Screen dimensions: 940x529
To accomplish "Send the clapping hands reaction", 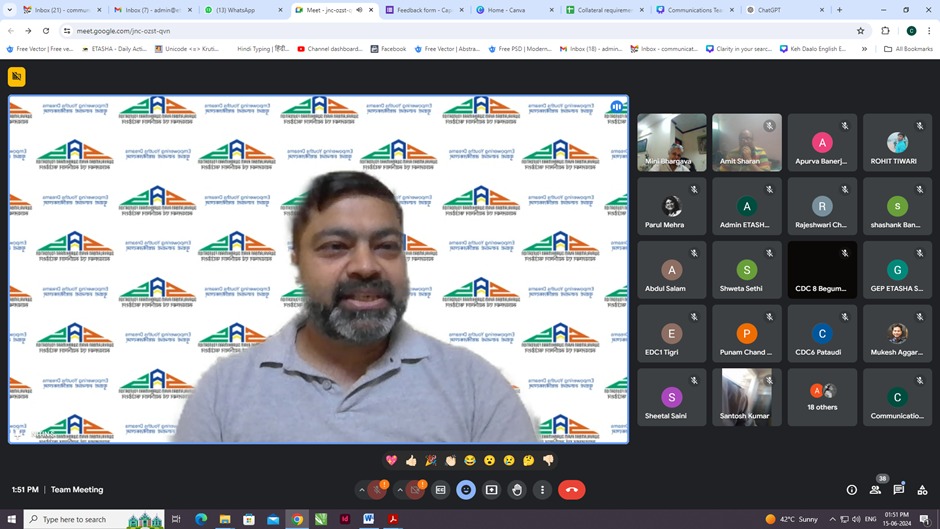I will (x=450, y=460).
